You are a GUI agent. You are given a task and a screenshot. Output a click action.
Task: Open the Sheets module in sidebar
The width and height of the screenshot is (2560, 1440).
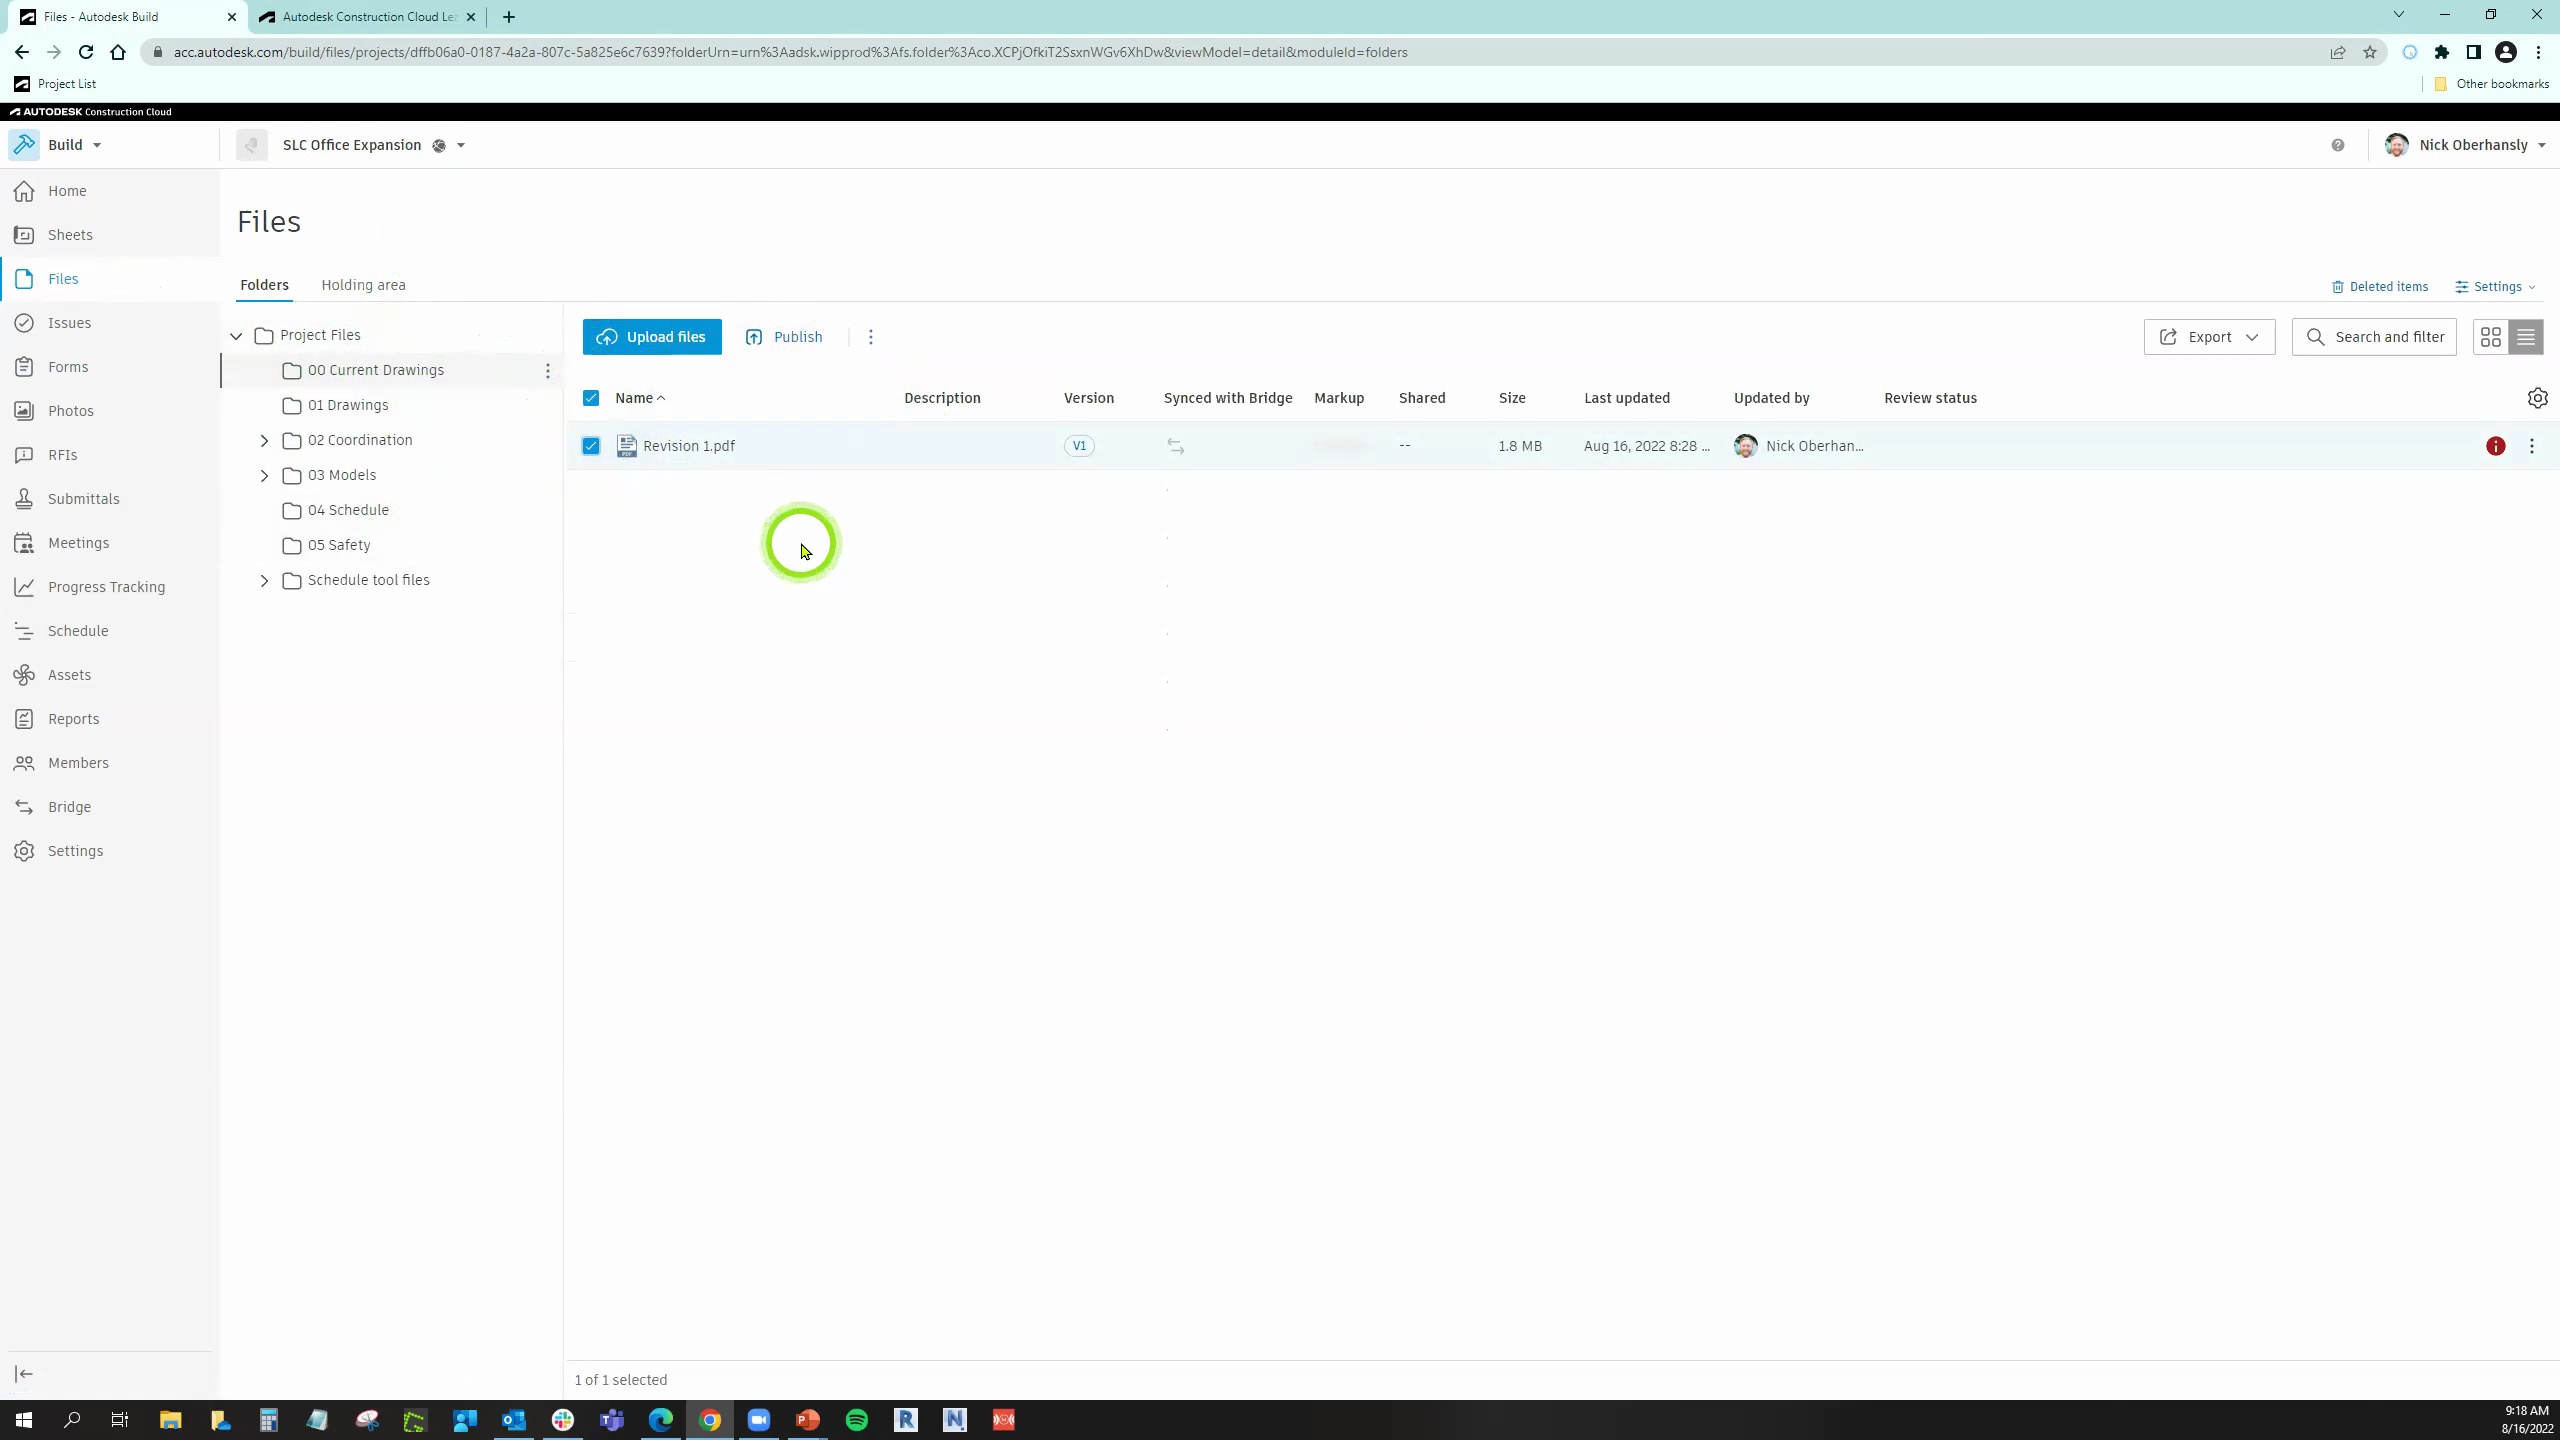click(x=69, y=235)
